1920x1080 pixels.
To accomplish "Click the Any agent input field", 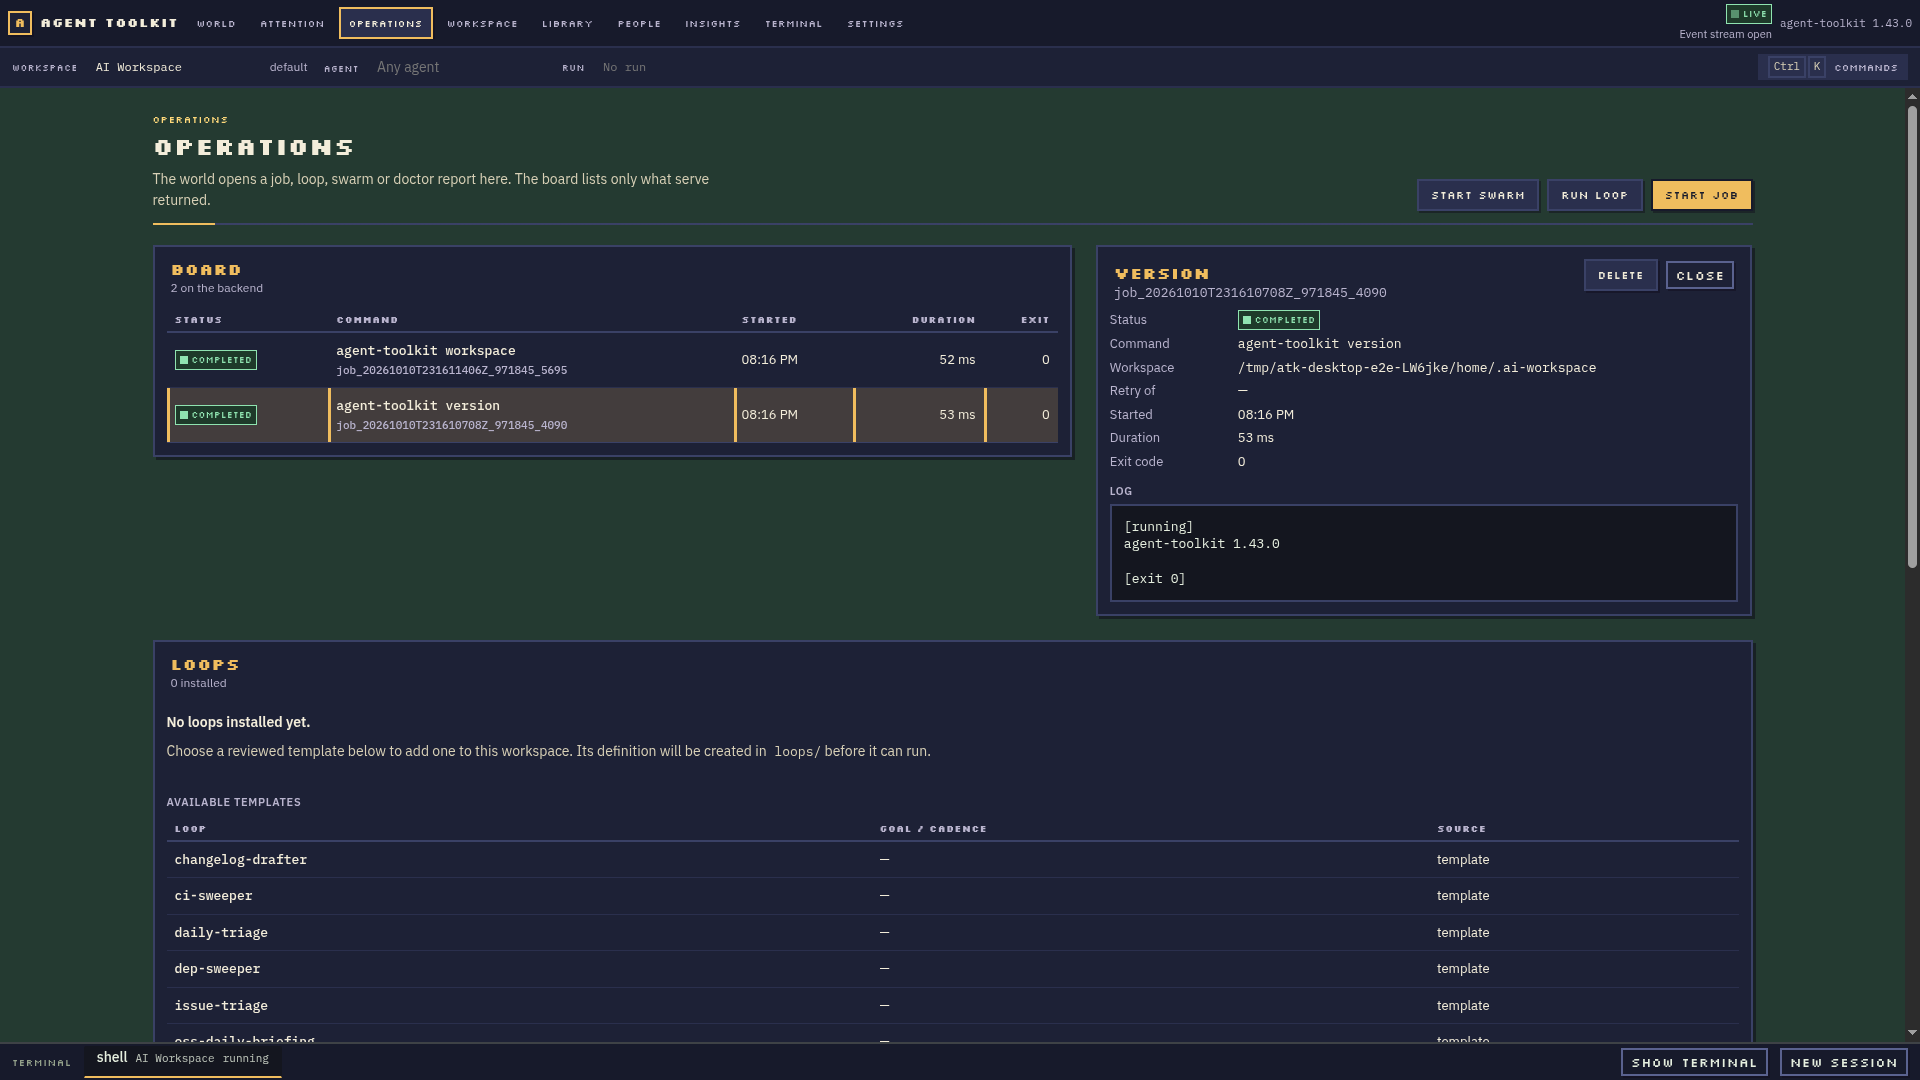I will [460, 67].
